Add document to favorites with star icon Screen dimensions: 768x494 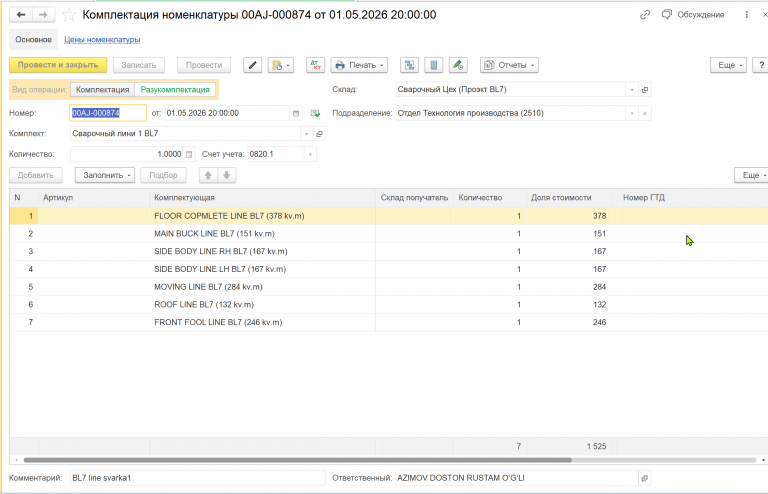click(x=69, y=15)
